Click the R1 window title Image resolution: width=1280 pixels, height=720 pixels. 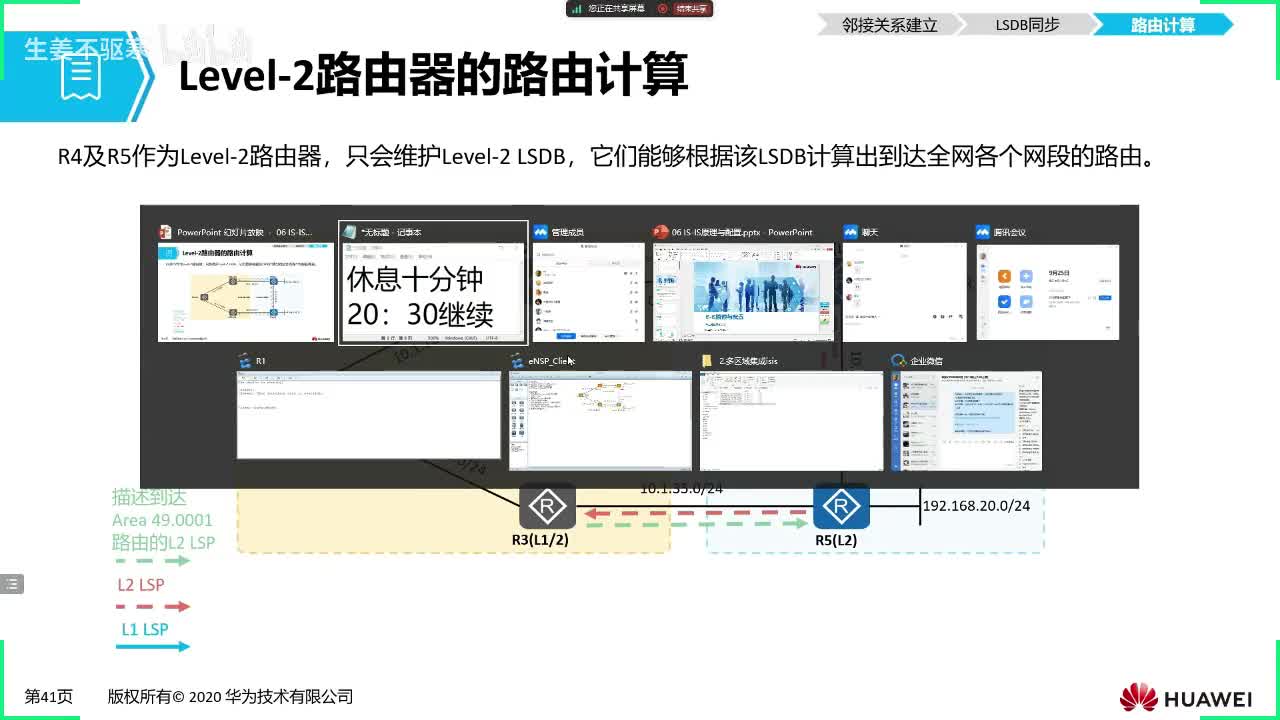point(261,360)
